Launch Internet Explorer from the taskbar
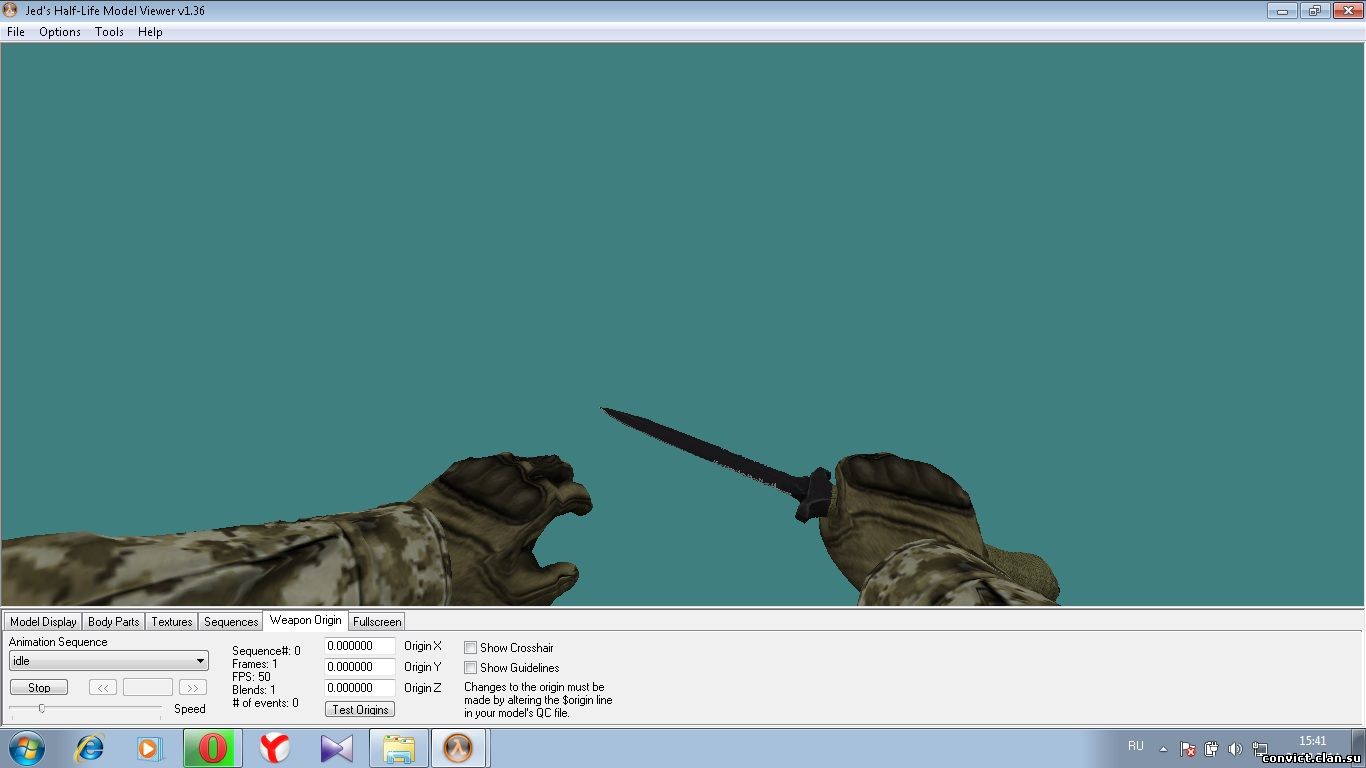The width and height of the screenshot is (1366, 768). (90, 748)
